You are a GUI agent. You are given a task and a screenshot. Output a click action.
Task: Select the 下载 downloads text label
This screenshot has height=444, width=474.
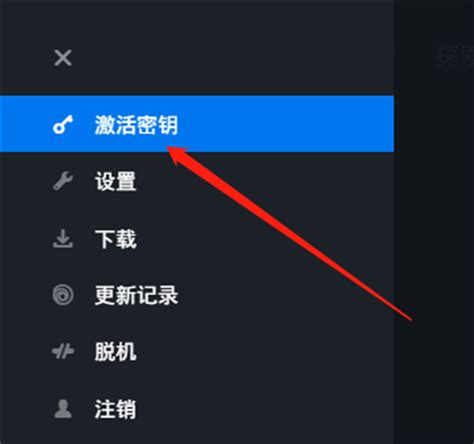point(116,239)
